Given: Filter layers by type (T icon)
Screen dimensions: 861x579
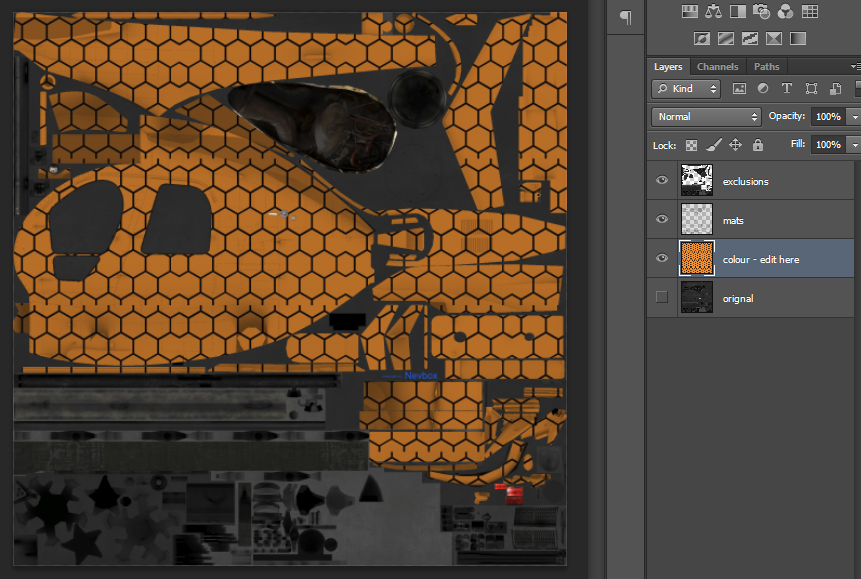Looking at the screenshot, I should click(787, 89).
